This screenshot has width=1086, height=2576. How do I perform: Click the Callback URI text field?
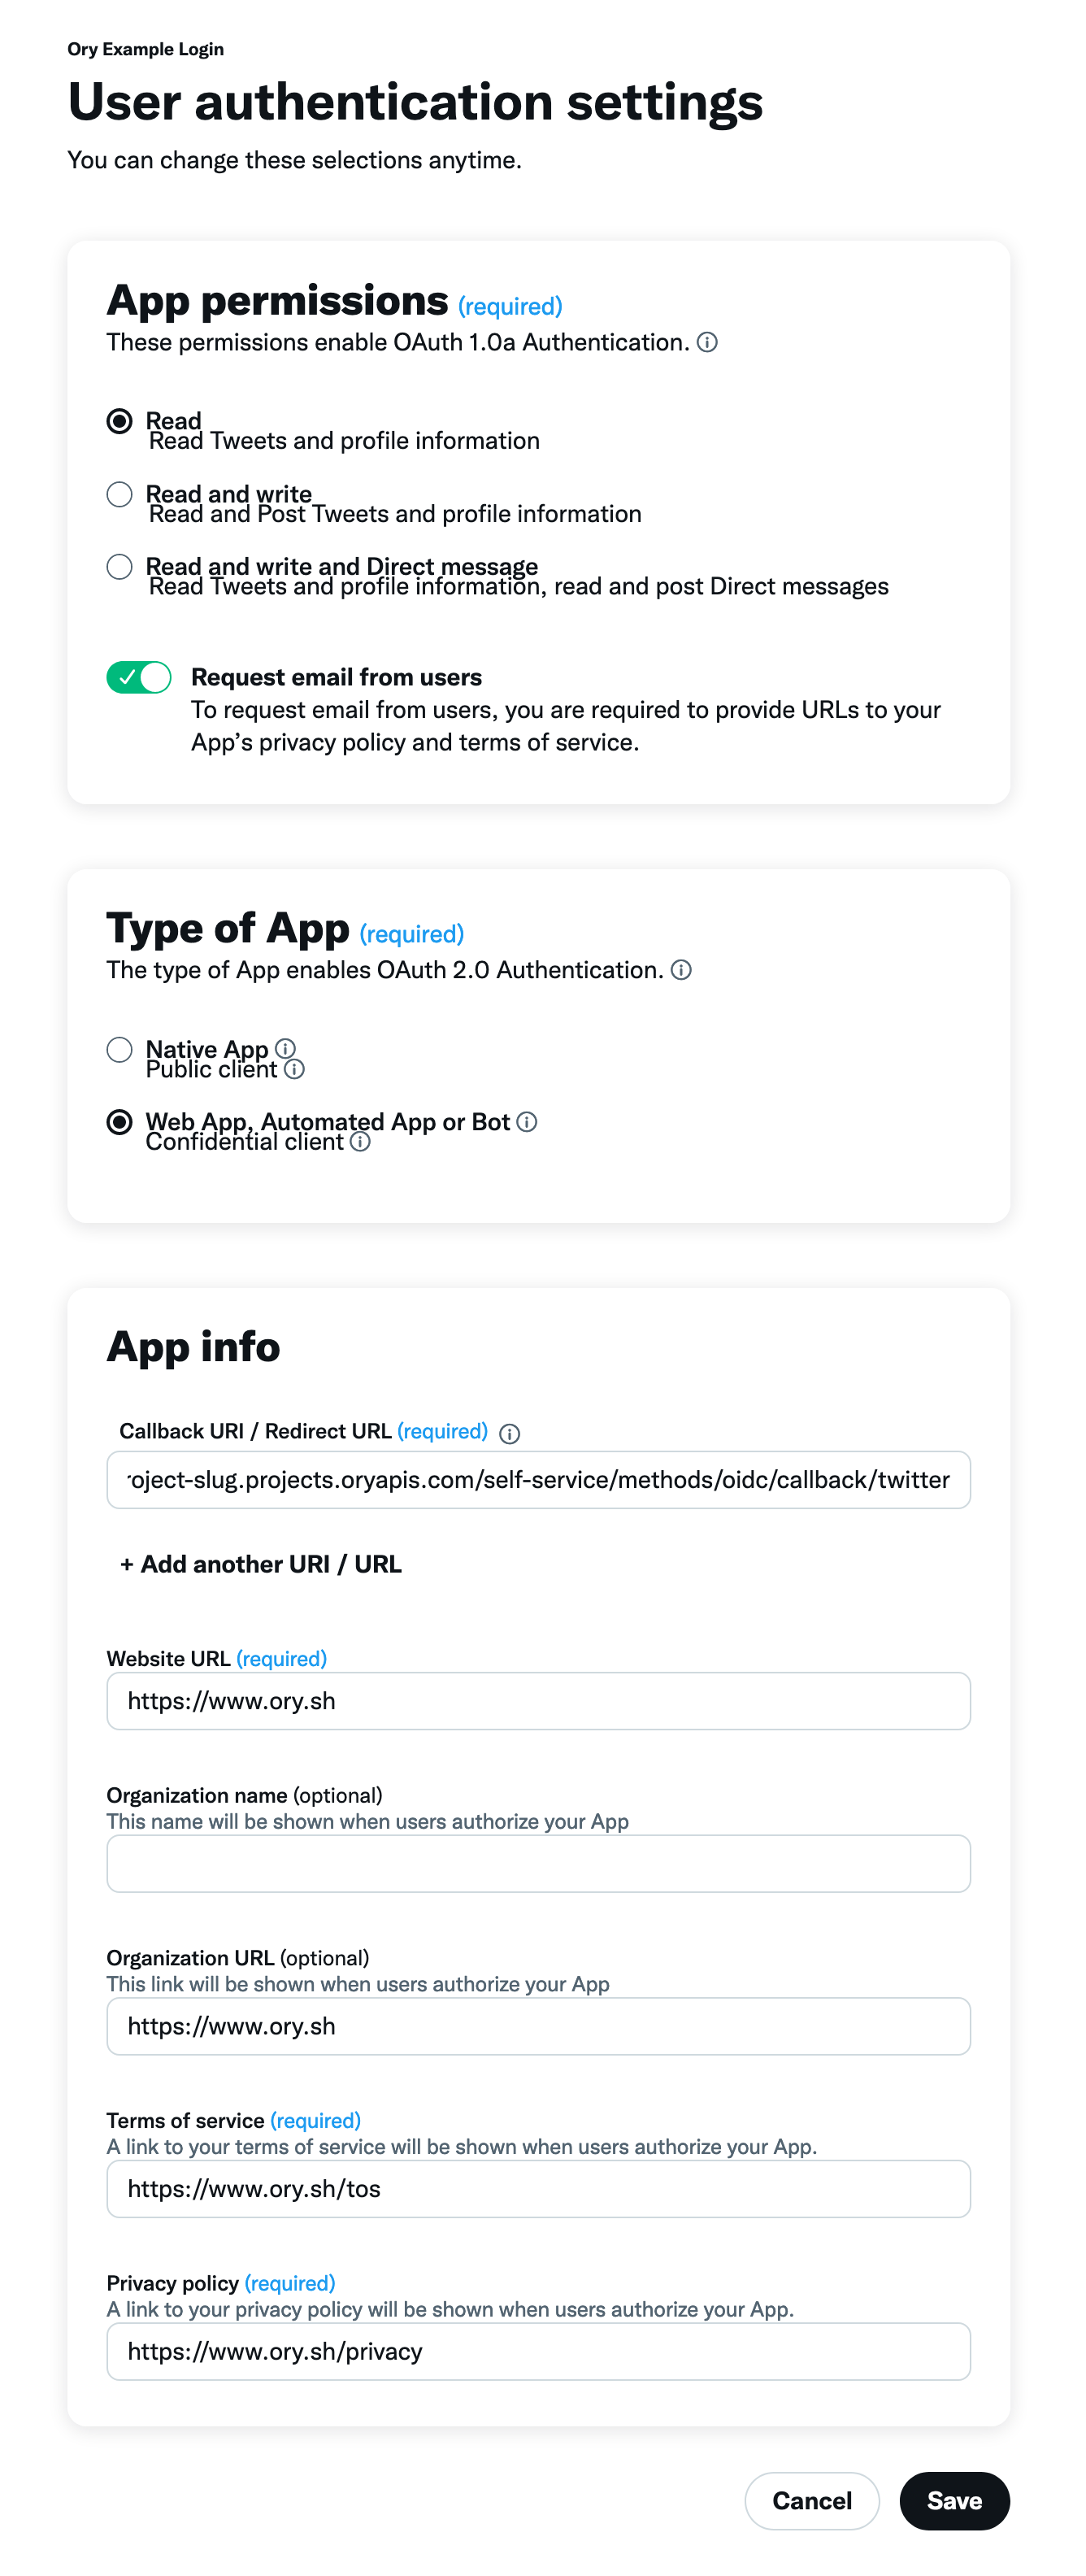(538, 1479)
